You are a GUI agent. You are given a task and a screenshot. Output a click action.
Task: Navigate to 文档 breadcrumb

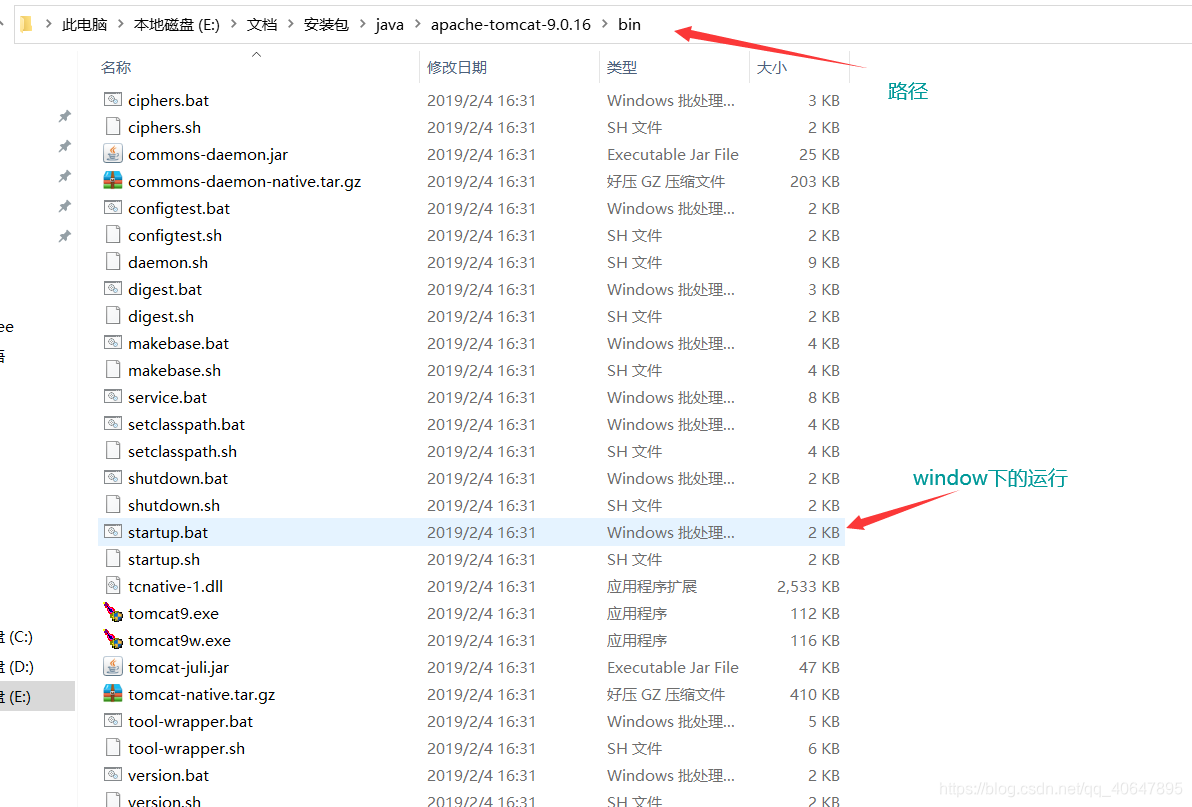coord(262,24)
